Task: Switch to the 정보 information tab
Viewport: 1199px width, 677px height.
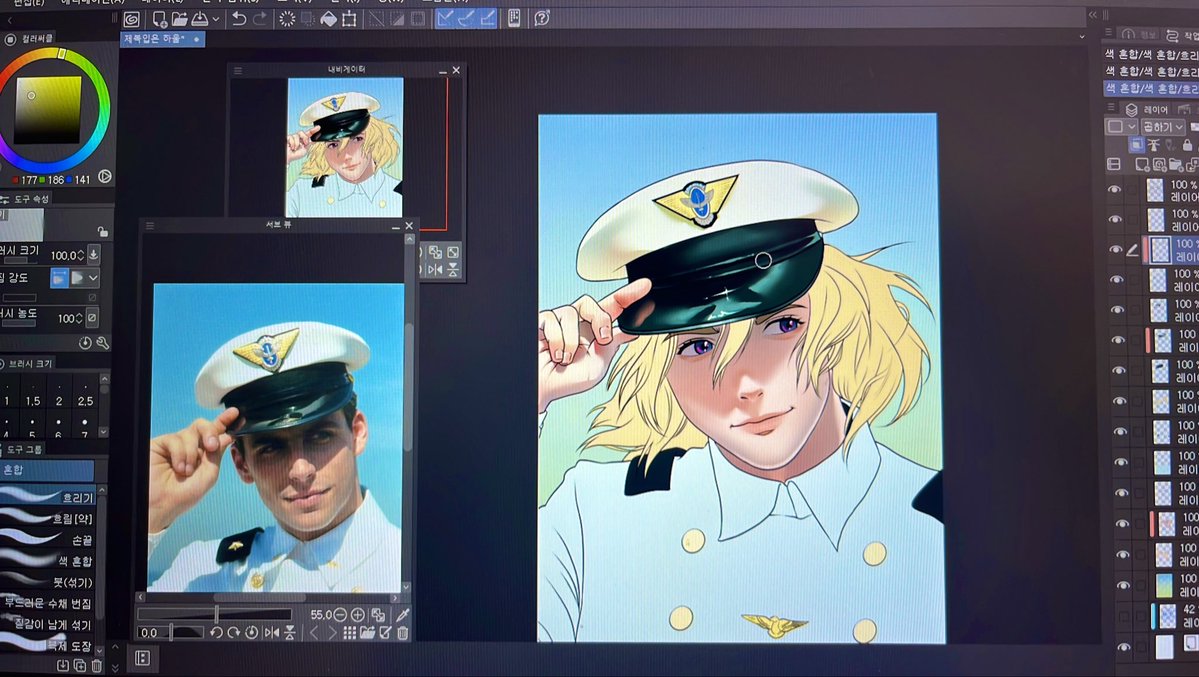Action: (x=1139, y=34)
